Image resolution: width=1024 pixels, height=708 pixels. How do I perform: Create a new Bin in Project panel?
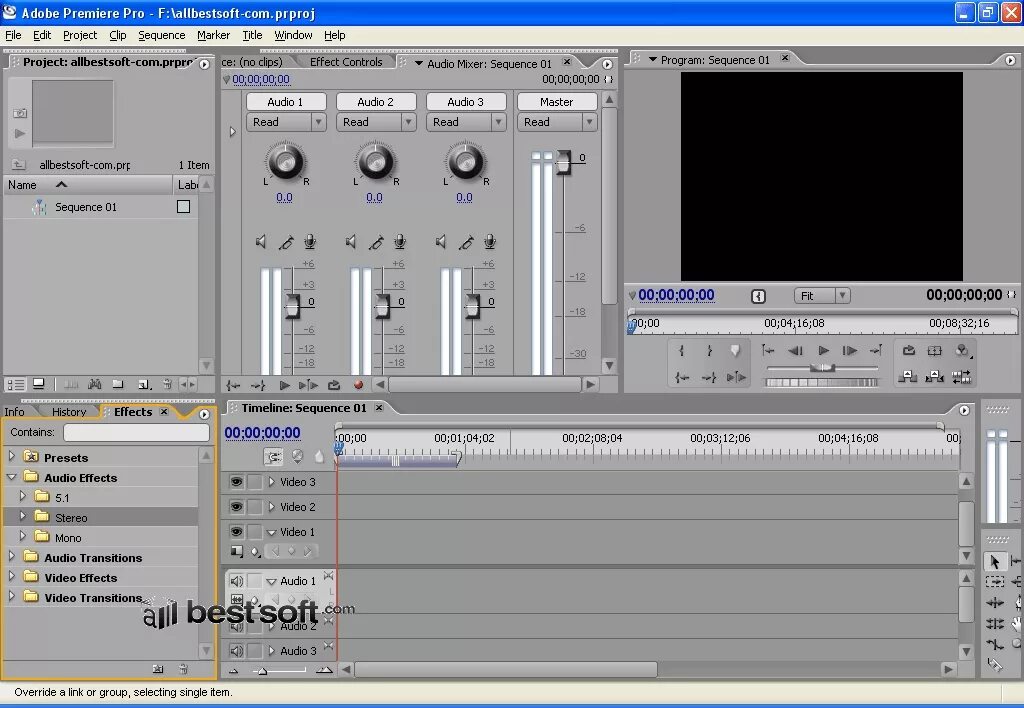(118, 384)
